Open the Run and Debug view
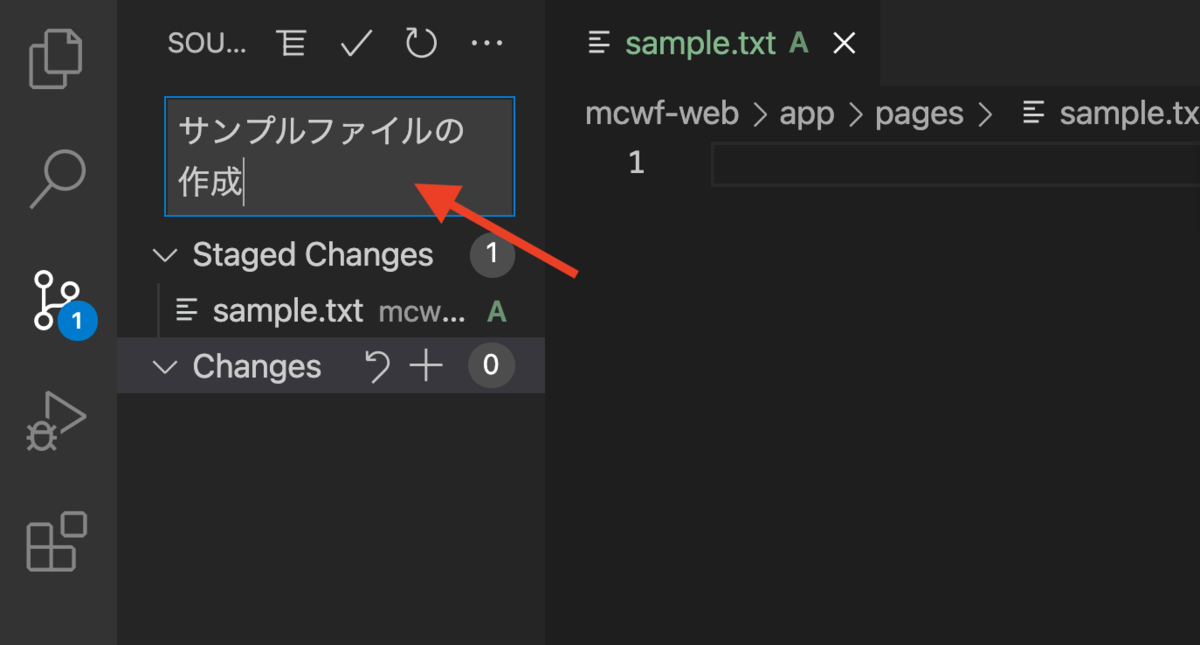This screenshot has width=1200, height=645. (57, 421)
